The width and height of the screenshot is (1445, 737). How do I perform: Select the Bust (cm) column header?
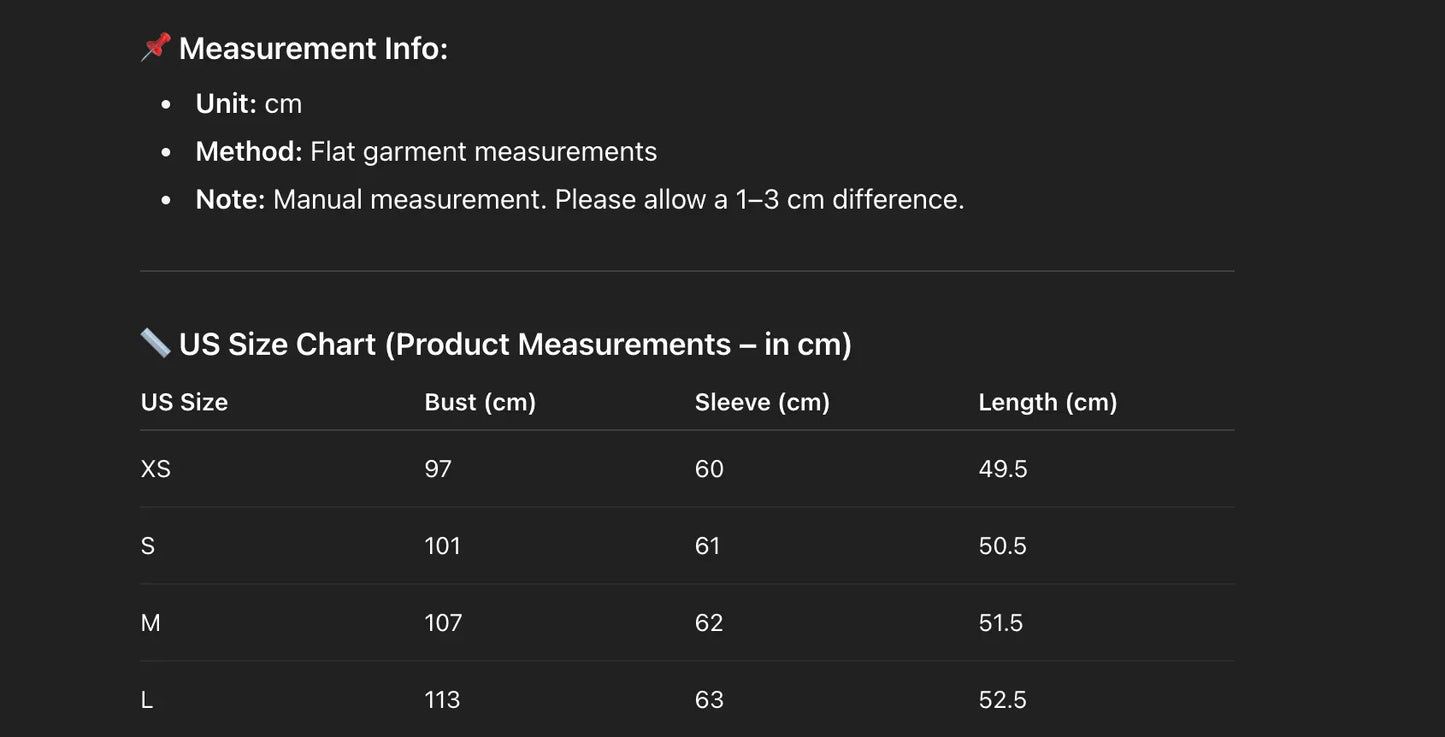pyautogui.click(x=480, y=402)
